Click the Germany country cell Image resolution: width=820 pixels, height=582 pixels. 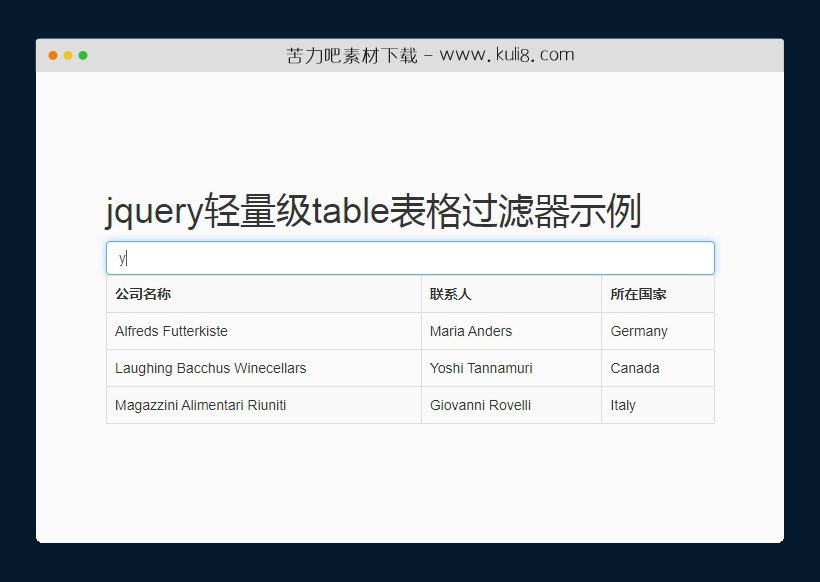(637, 331)
